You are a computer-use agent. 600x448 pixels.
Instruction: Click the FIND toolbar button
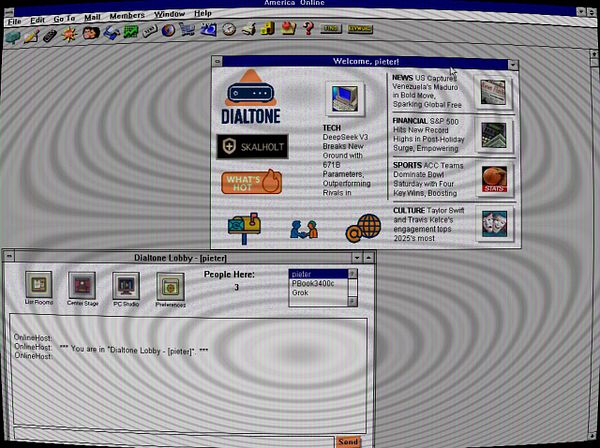(331, 28)
